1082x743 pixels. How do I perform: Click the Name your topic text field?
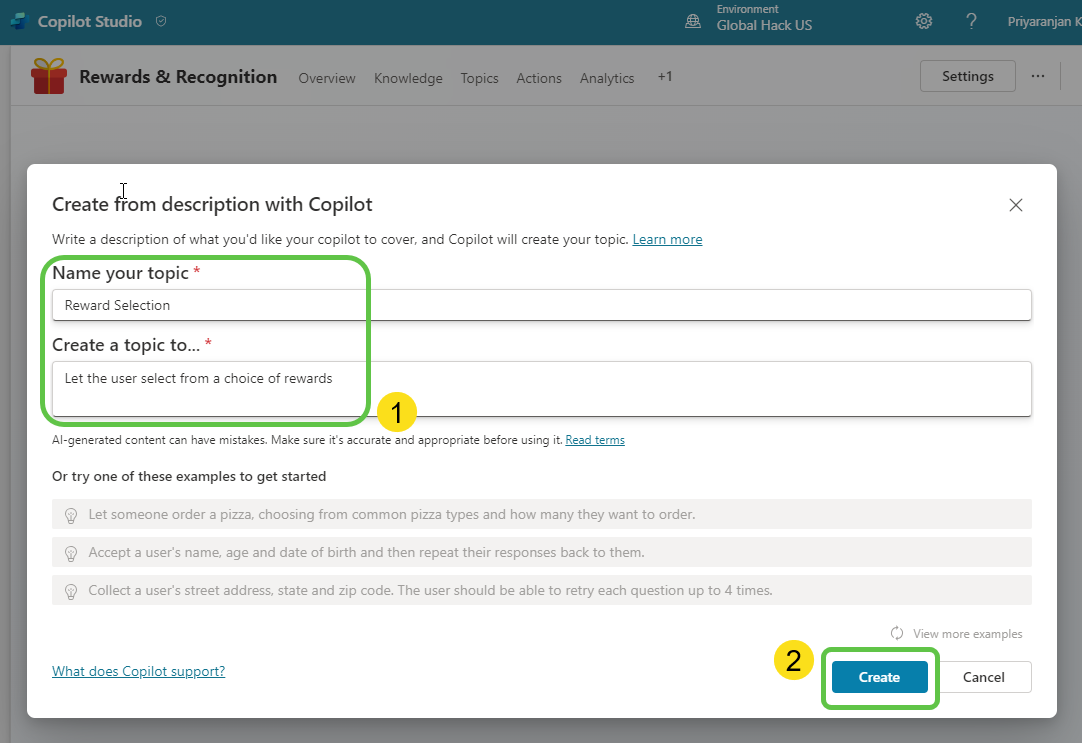coord(540,305)
